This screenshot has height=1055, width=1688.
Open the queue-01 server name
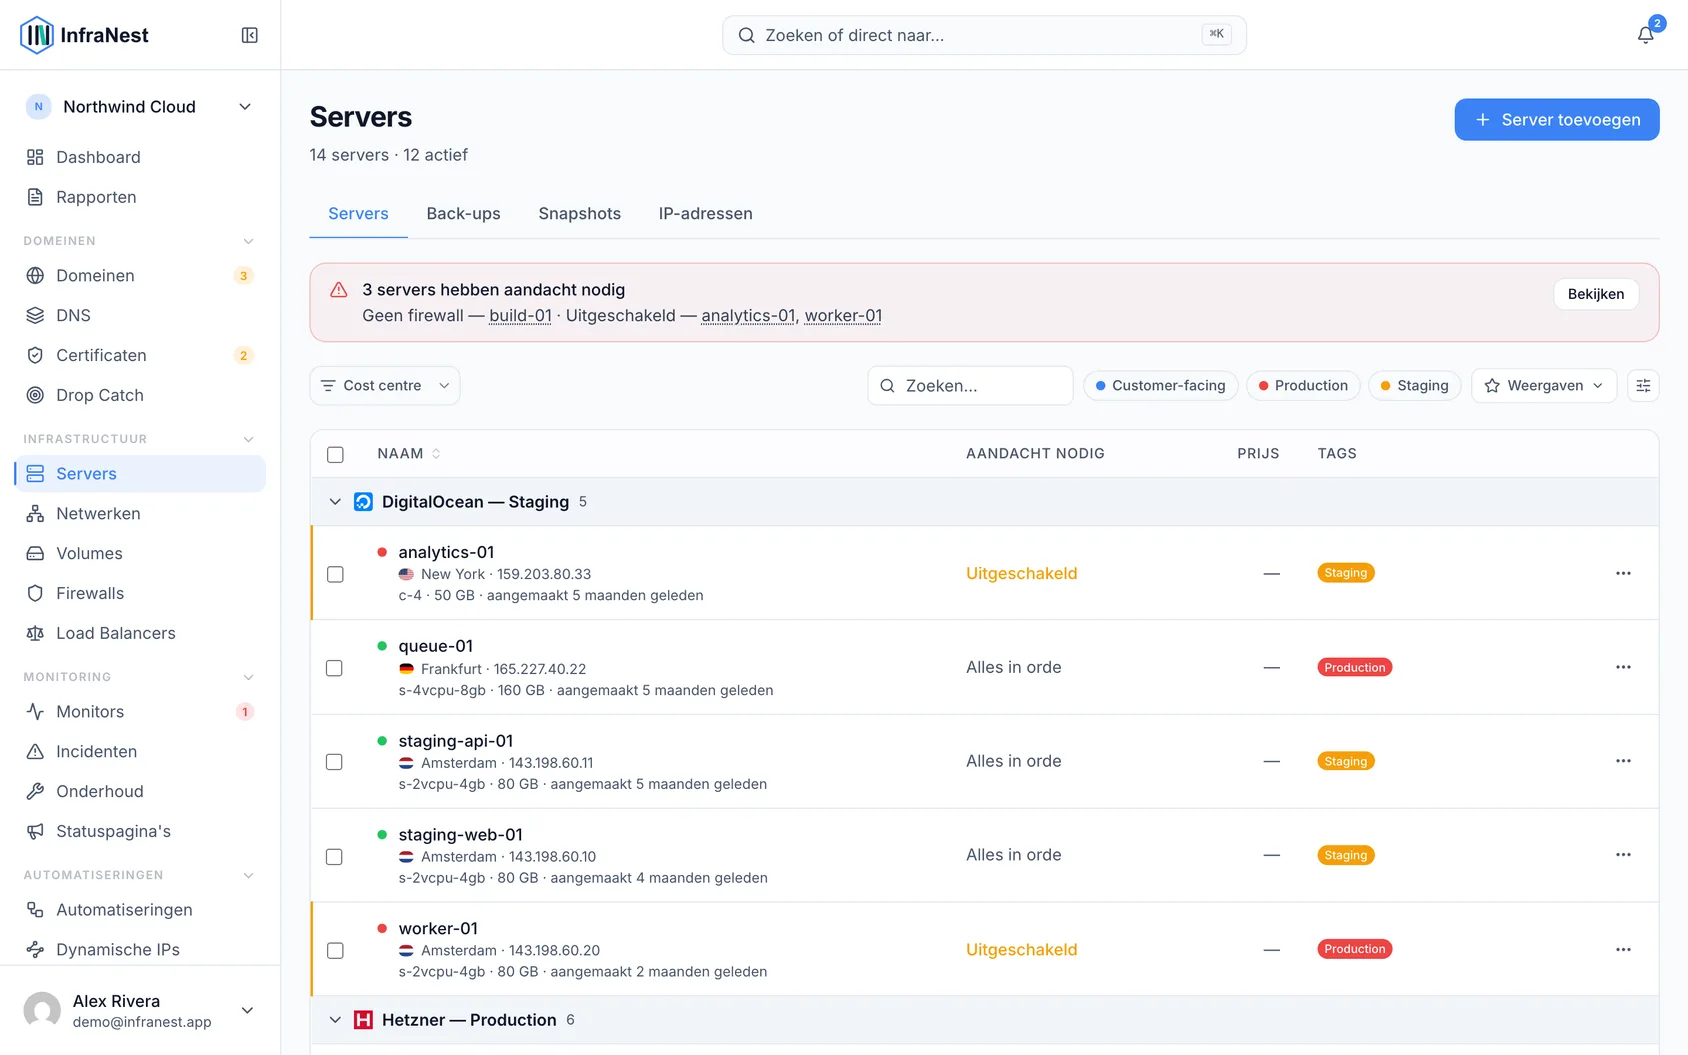click(x=436, y=646)
